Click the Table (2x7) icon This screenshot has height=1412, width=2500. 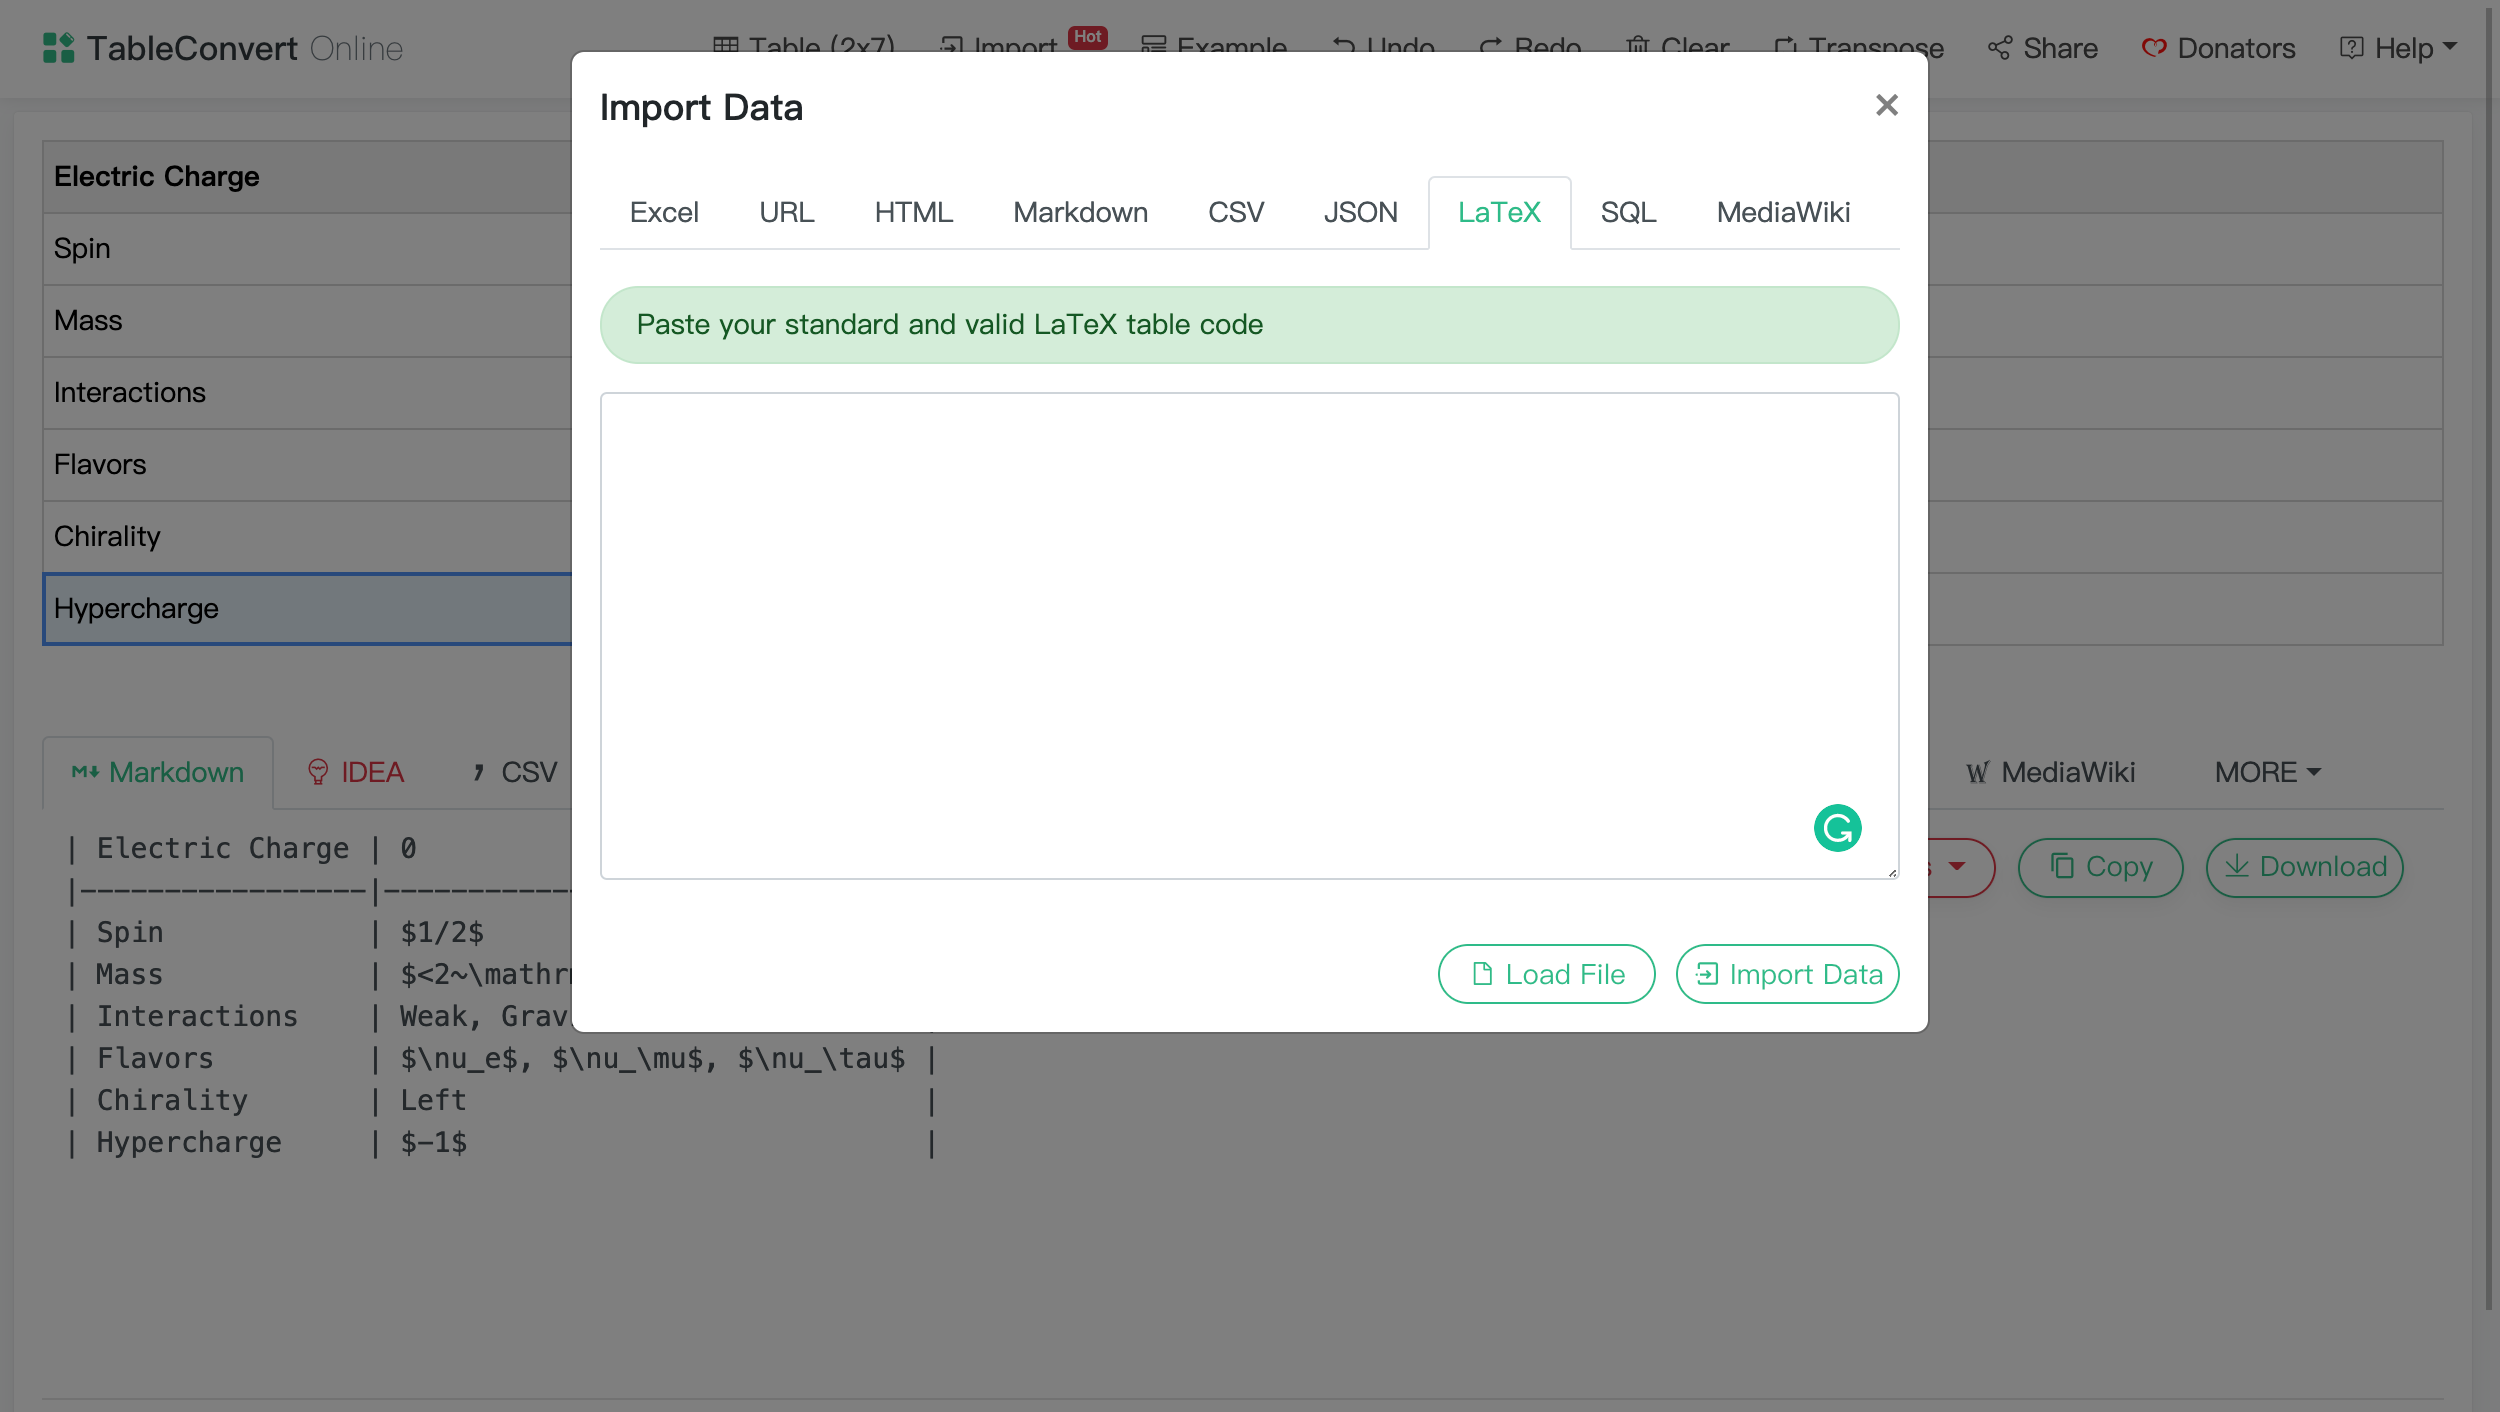pyautogui.click(x=728, y=45)
